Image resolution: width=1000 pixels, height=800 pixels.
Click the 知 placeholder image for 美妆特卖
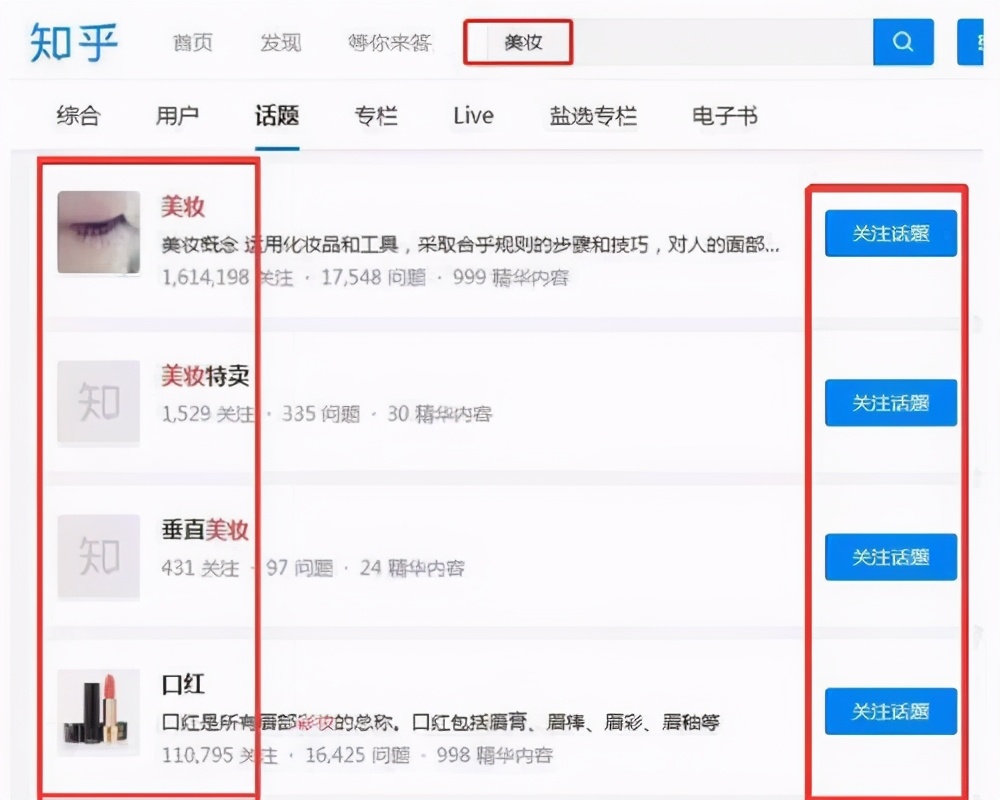[97, 401]
